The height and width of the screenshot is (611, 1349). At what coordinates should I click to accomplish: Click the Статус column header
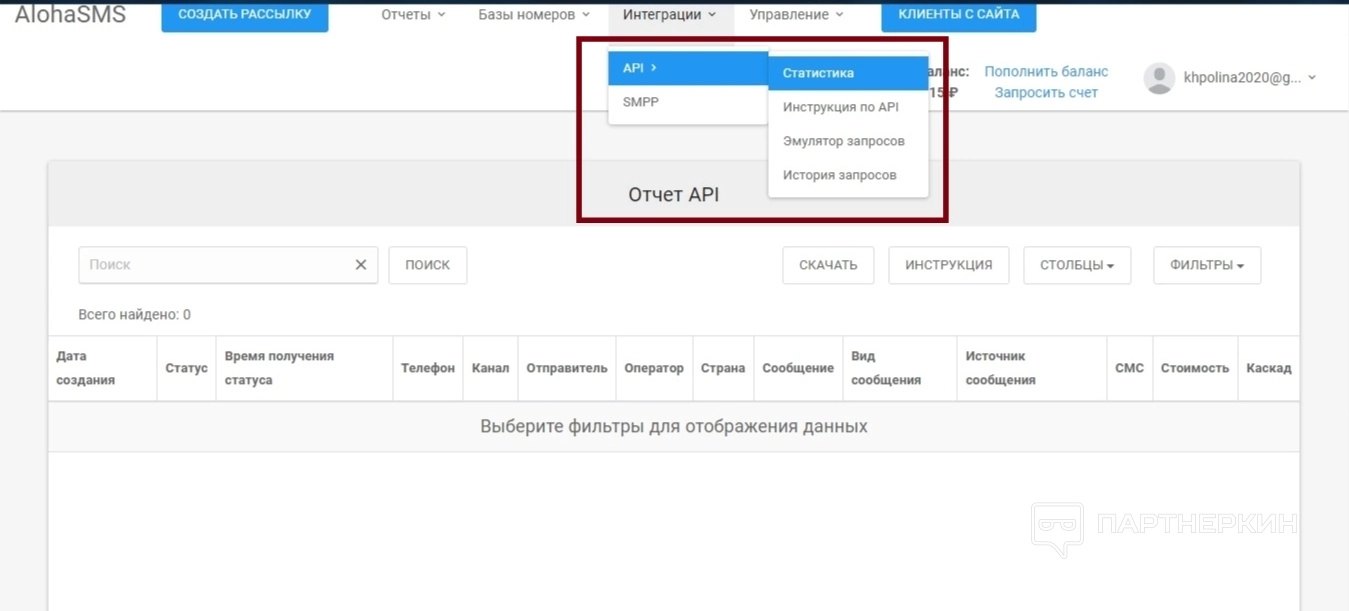pos(186,368)
